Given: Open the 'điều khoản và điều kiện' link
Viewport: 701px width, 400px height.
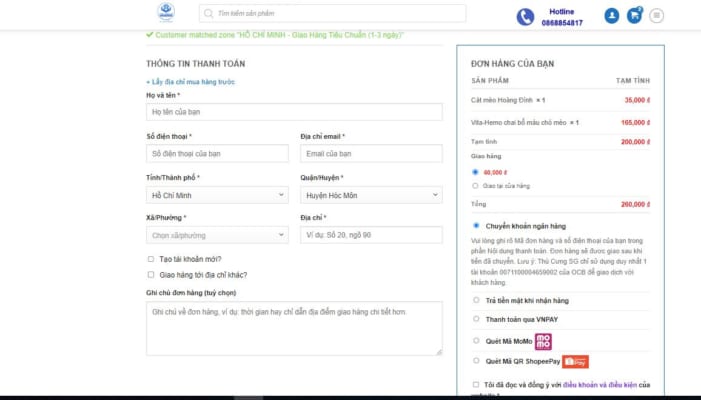Looking at the screenshot, I should tap(599, 384).
